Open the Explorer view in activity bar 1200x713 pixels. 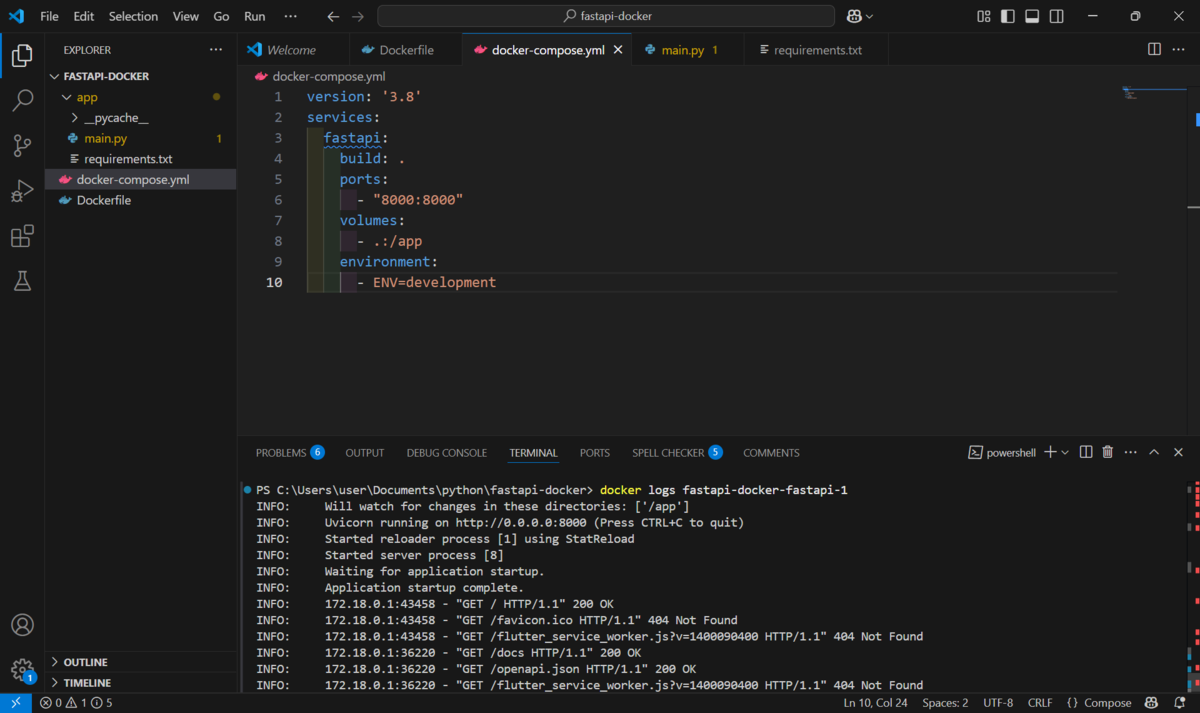tap(22, 56)
